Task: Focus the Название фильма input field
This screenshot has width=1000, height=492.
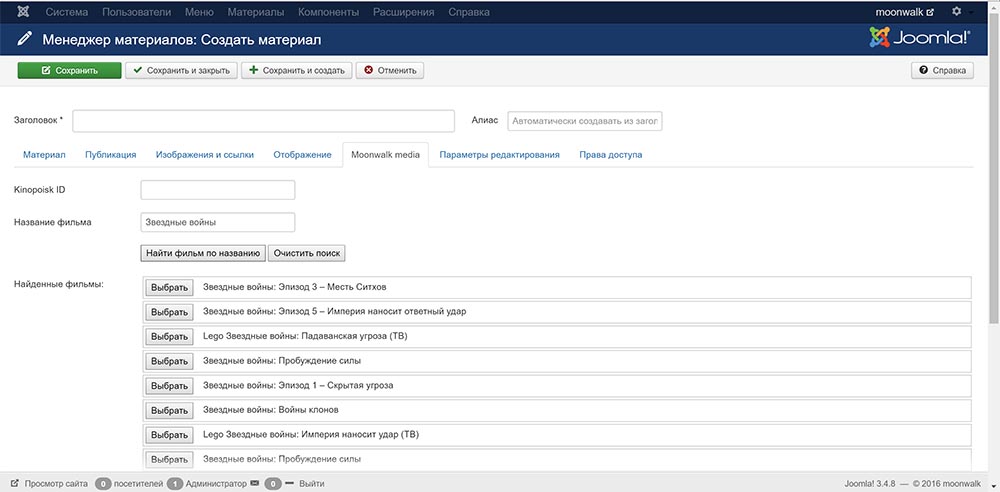Action: pyautogui.click(x=217, y=223)
